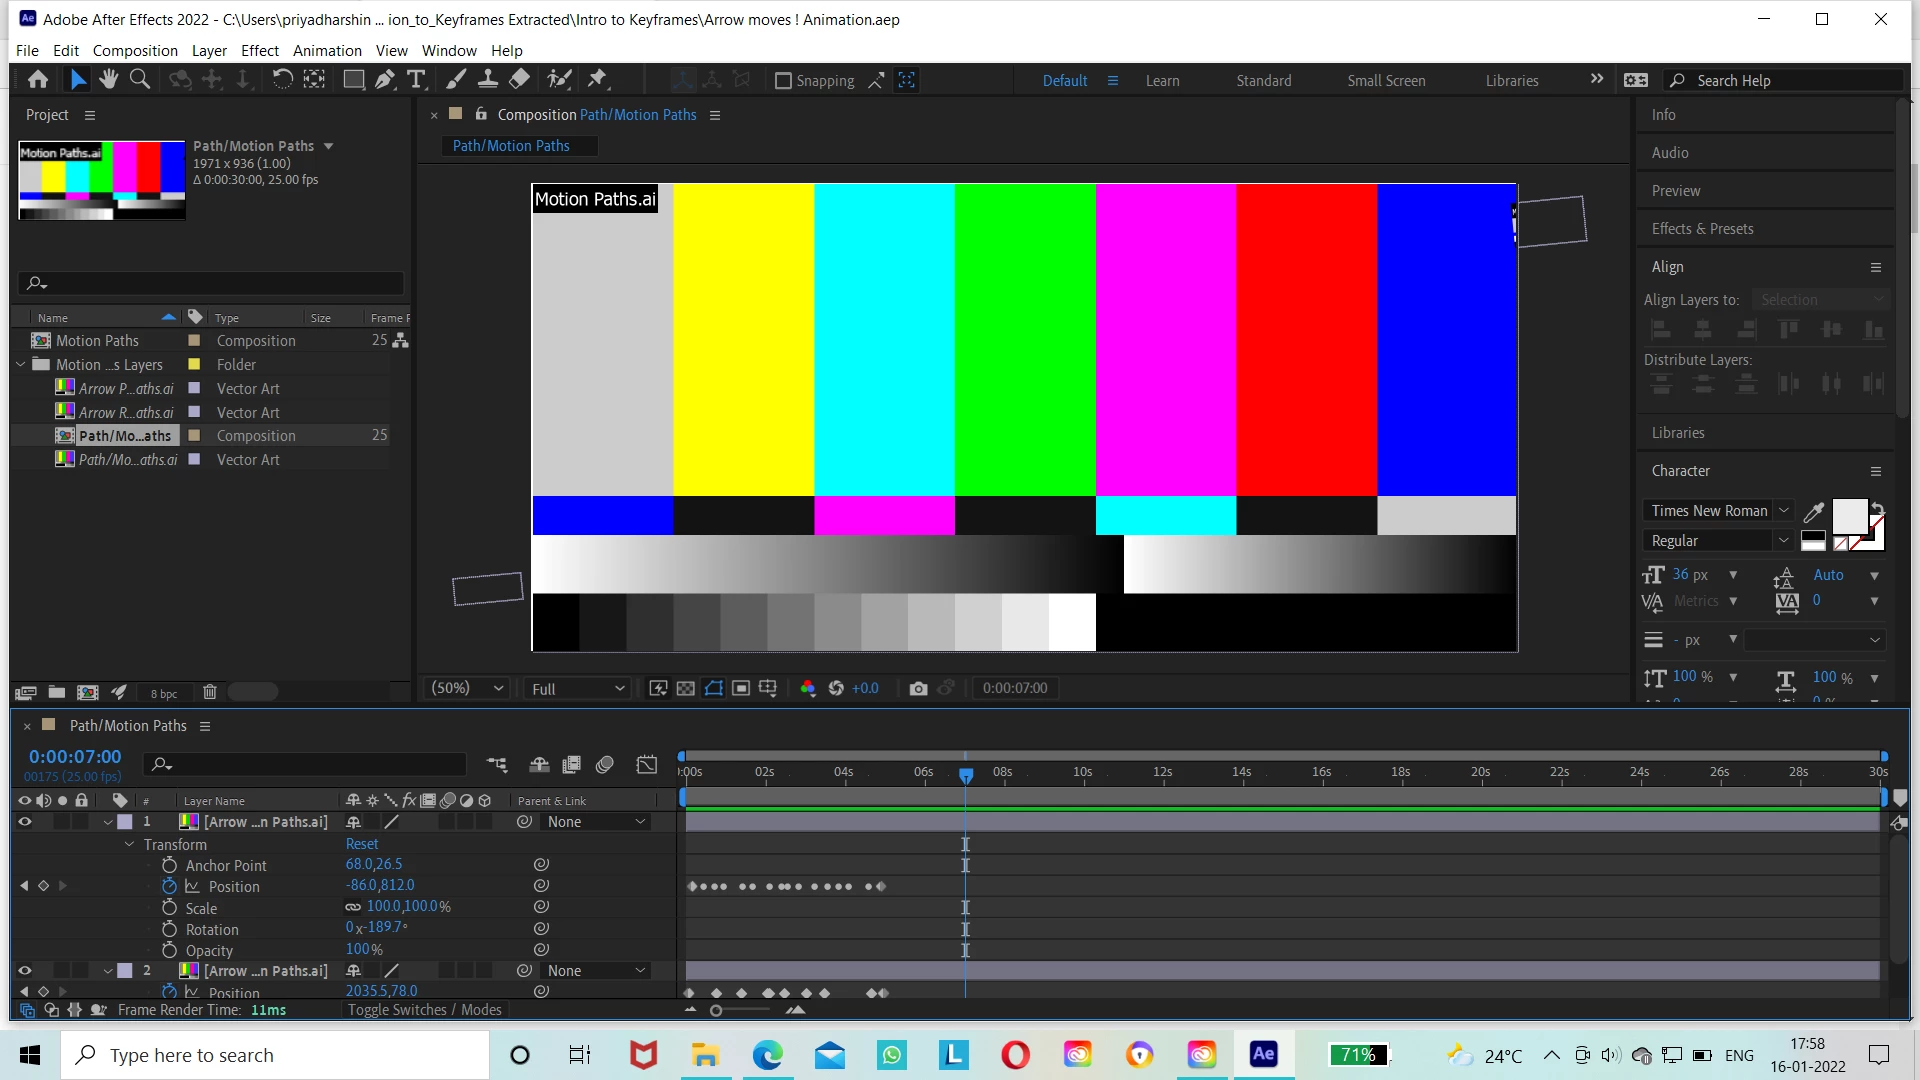
Task: Select the Puppet Pin tool
Action: coord(598,80)
